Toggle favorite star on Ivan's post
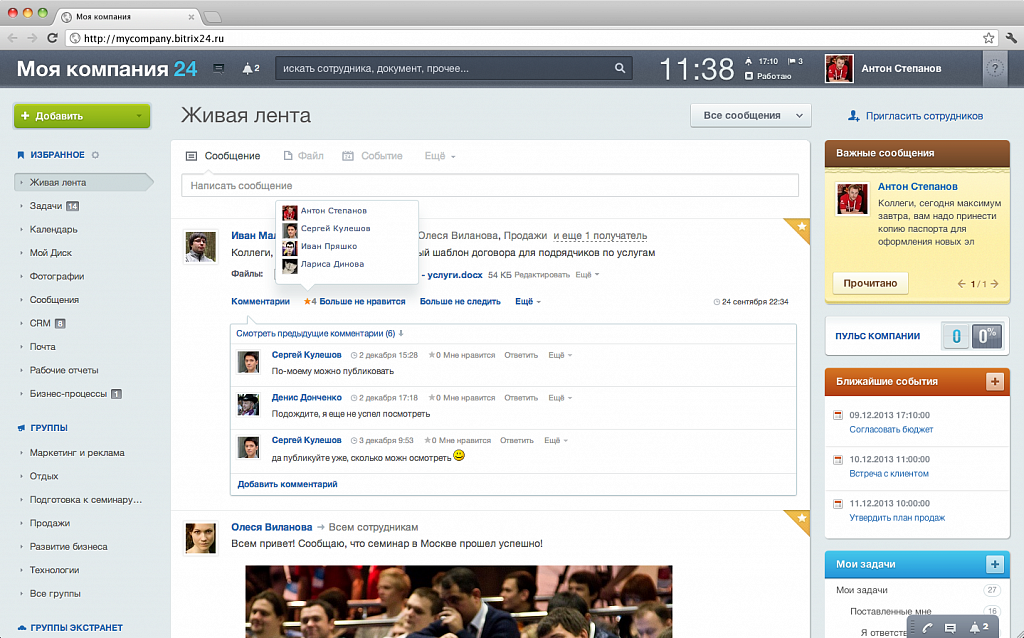 [801, 227]
